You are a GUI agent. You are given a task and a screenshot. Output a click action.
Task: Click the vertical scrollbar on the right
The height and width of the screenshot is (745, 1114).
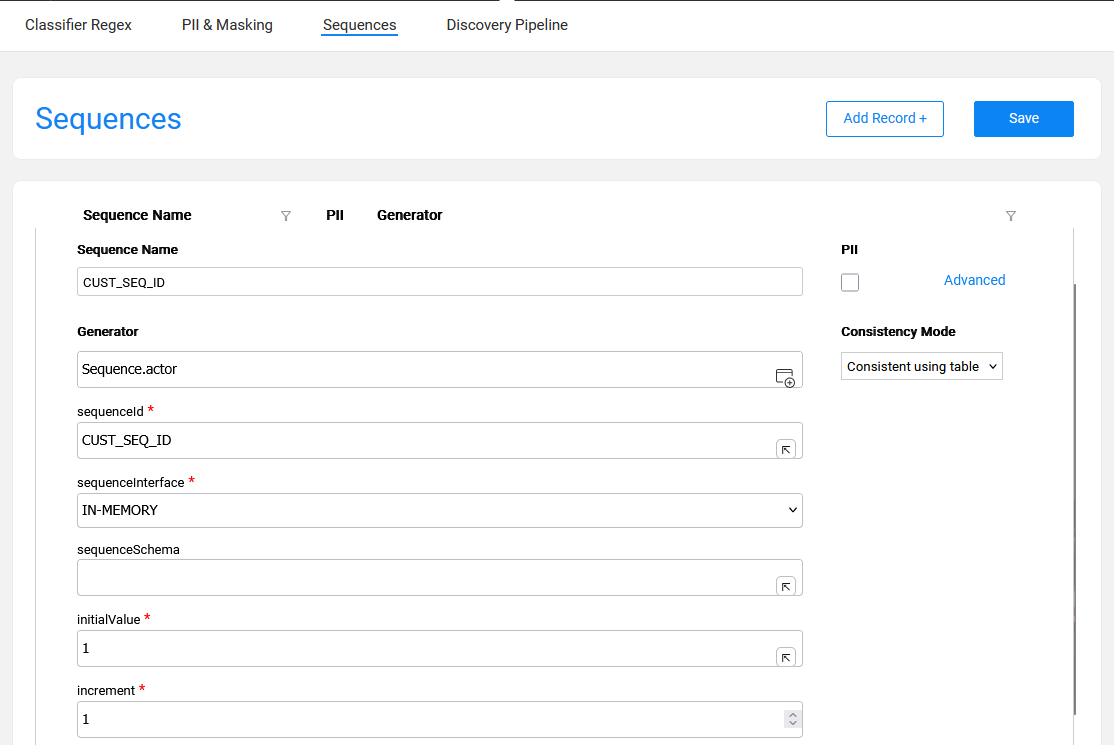tap(1075, 500)
